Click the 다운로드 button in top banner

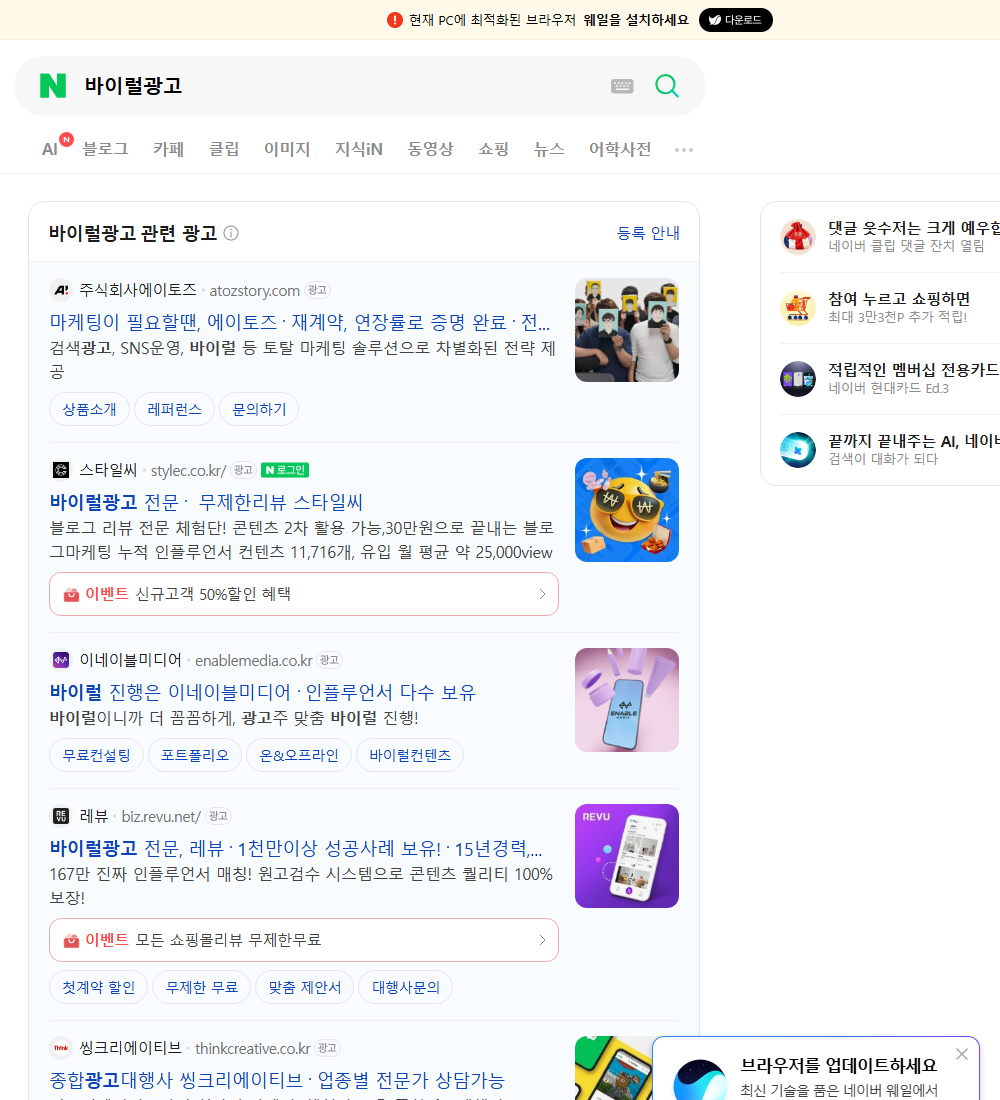coord(735,20)
